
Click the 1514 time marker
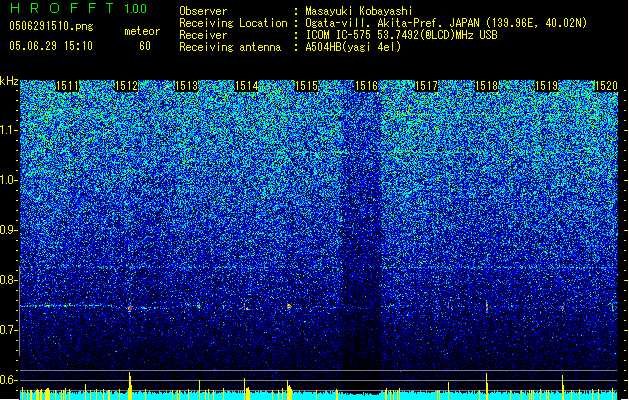tap(246, 86)
